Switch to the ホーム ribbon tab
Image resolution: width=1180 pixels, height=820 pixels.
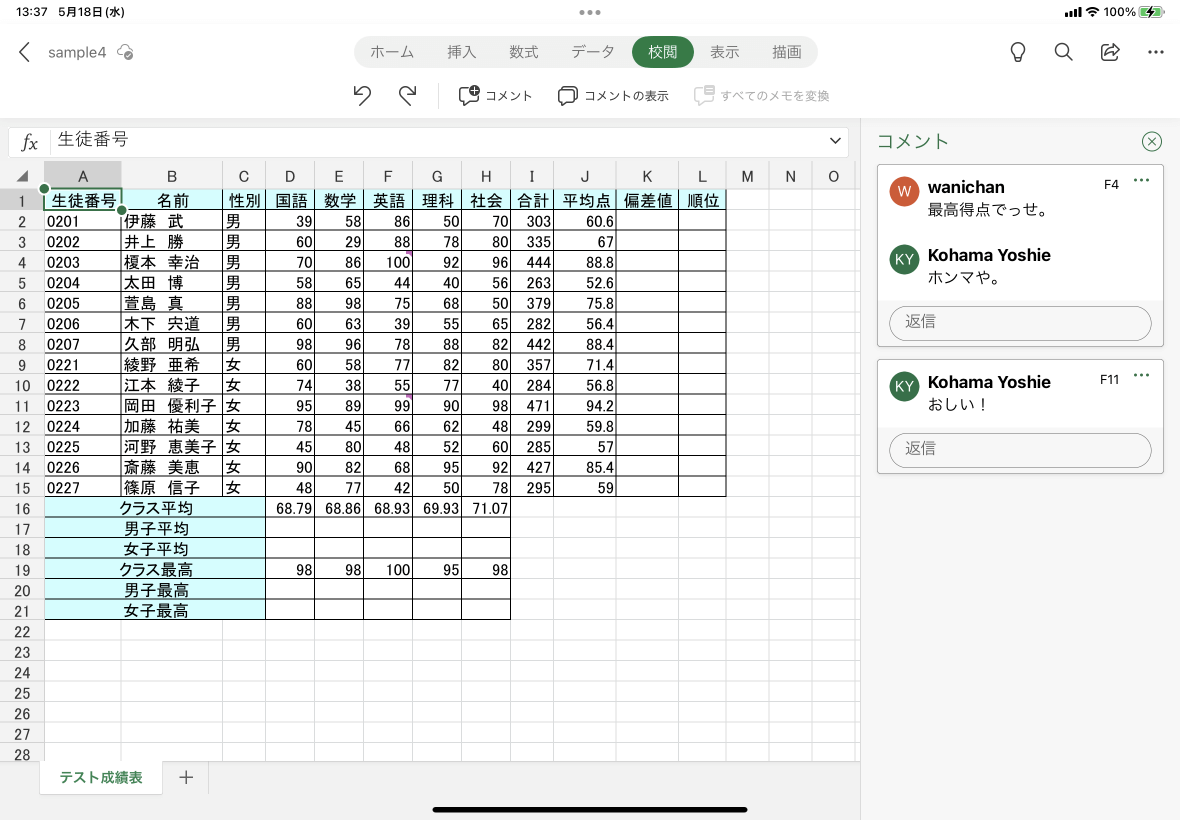point(392,52)
